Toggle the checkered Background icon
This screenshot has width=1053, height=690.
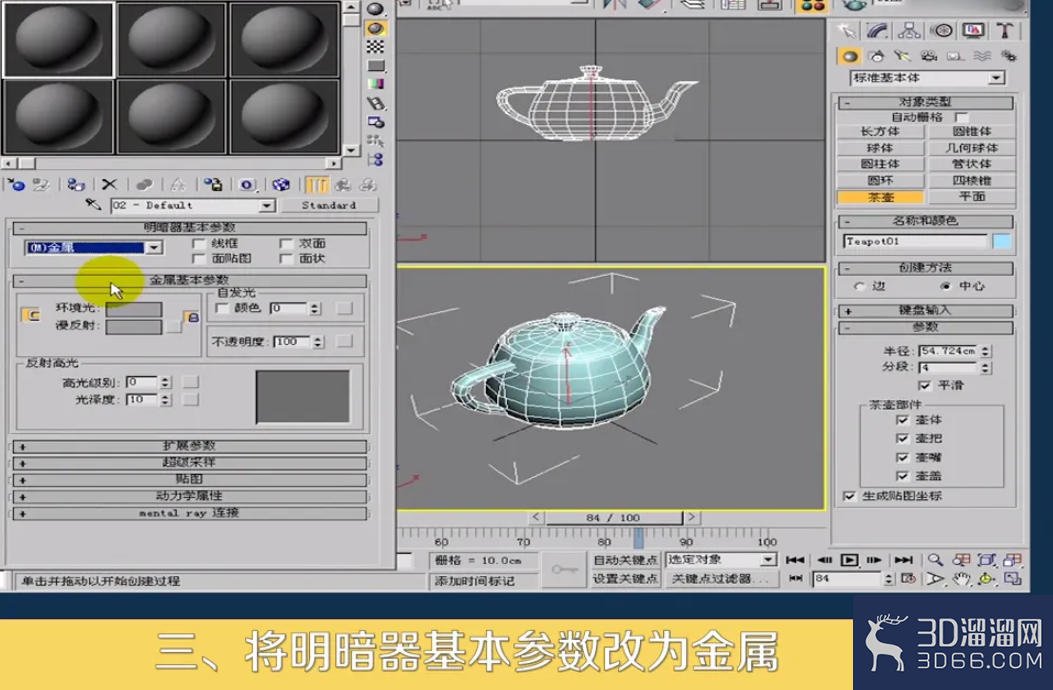coord(375,46)
